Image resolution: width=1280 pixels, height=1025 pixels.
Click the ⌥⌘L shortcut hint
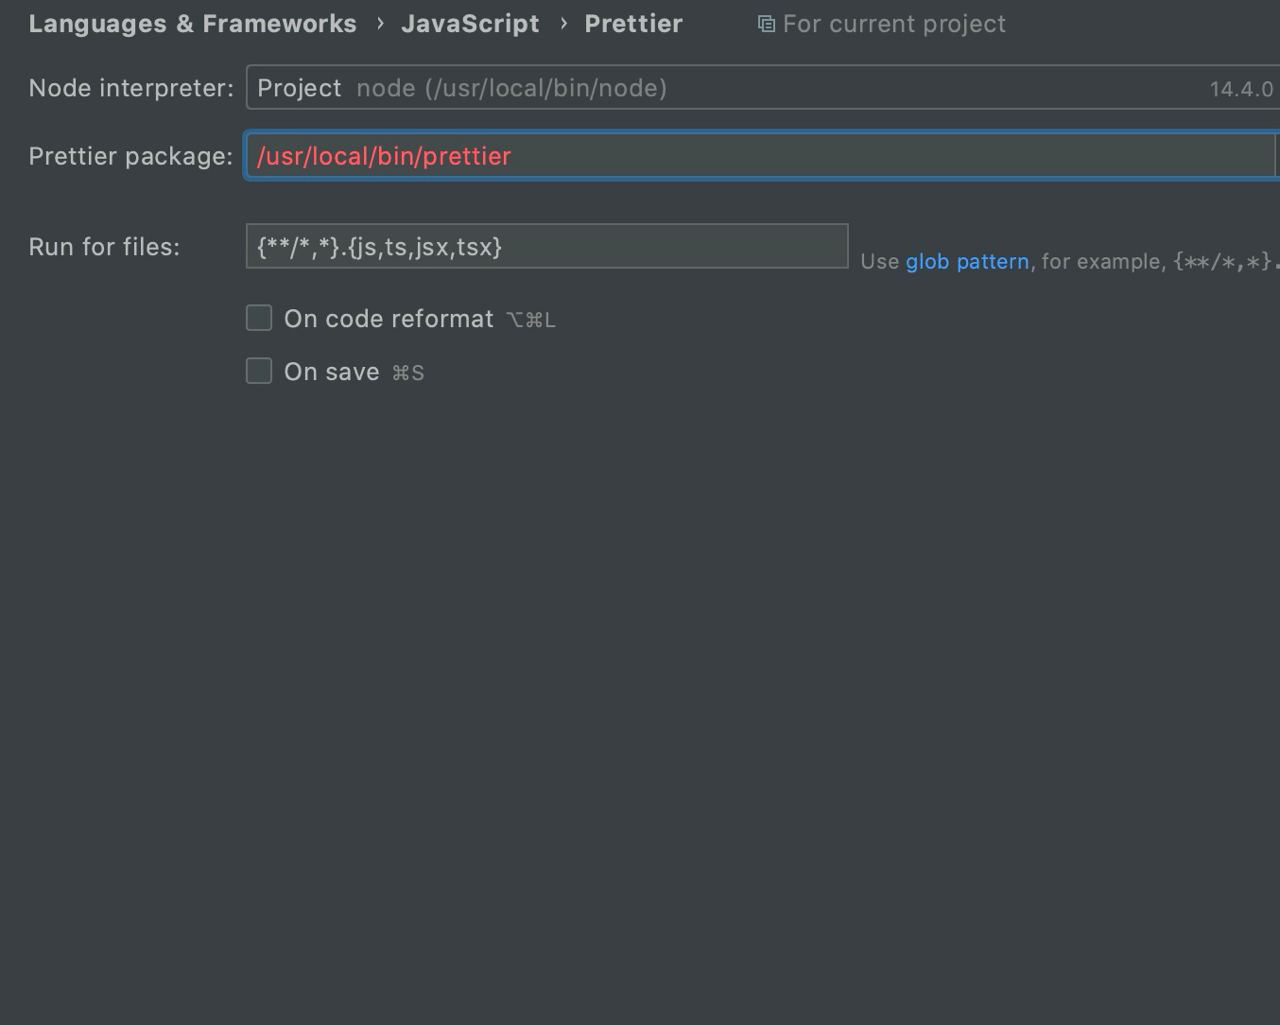pyautogui.click(x=531, y=320)
